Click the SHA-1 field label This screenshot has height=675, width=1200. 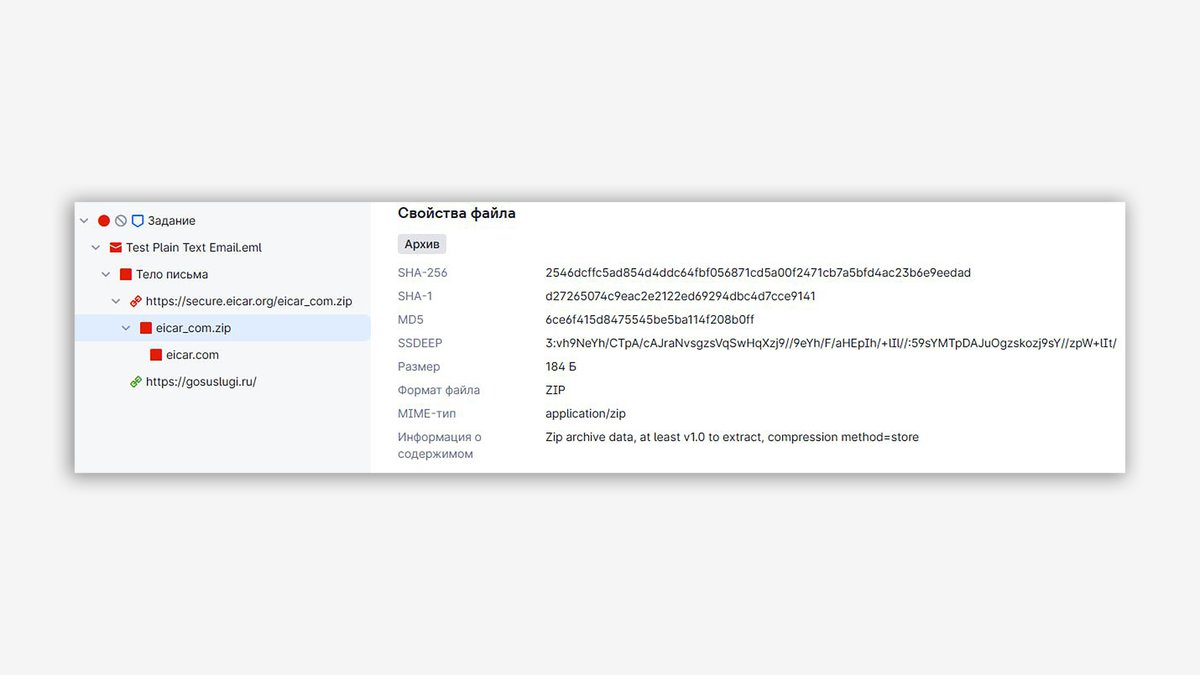[415, 296]
